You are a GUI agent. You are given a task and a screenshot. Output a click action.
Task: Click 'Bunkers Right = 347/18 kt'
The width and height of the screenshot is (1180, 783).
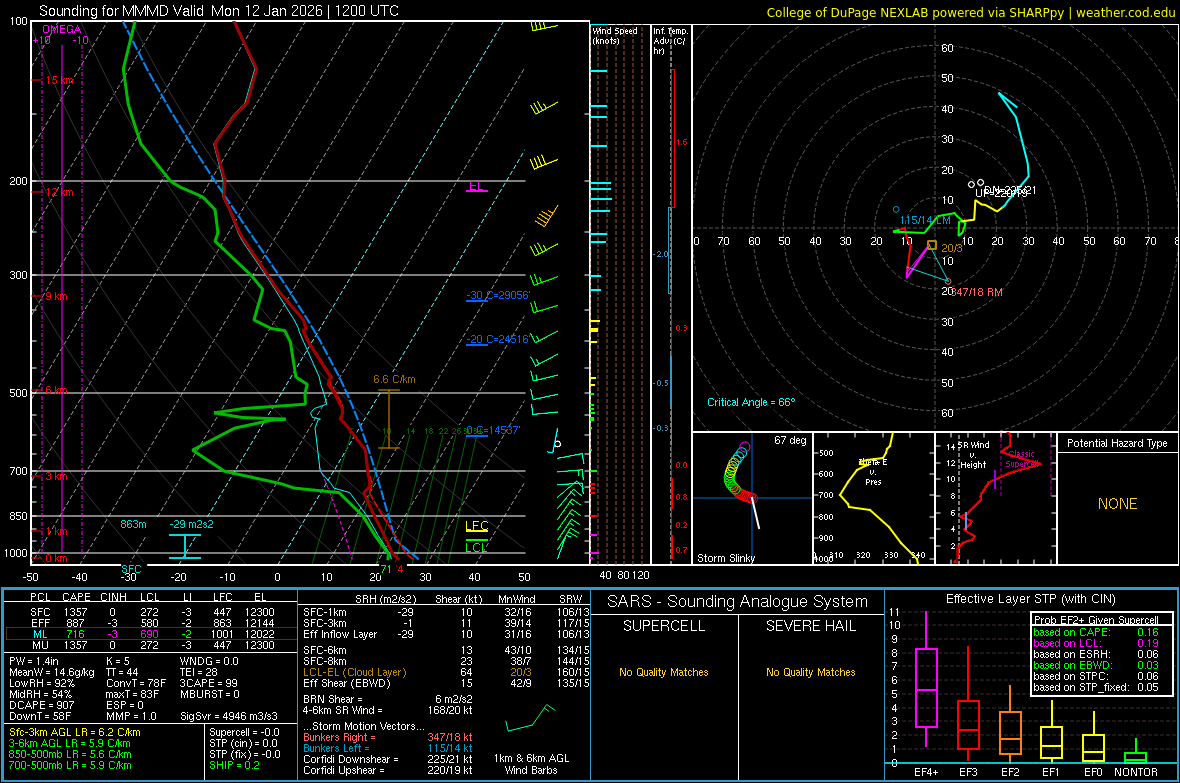tap(388, 737)
